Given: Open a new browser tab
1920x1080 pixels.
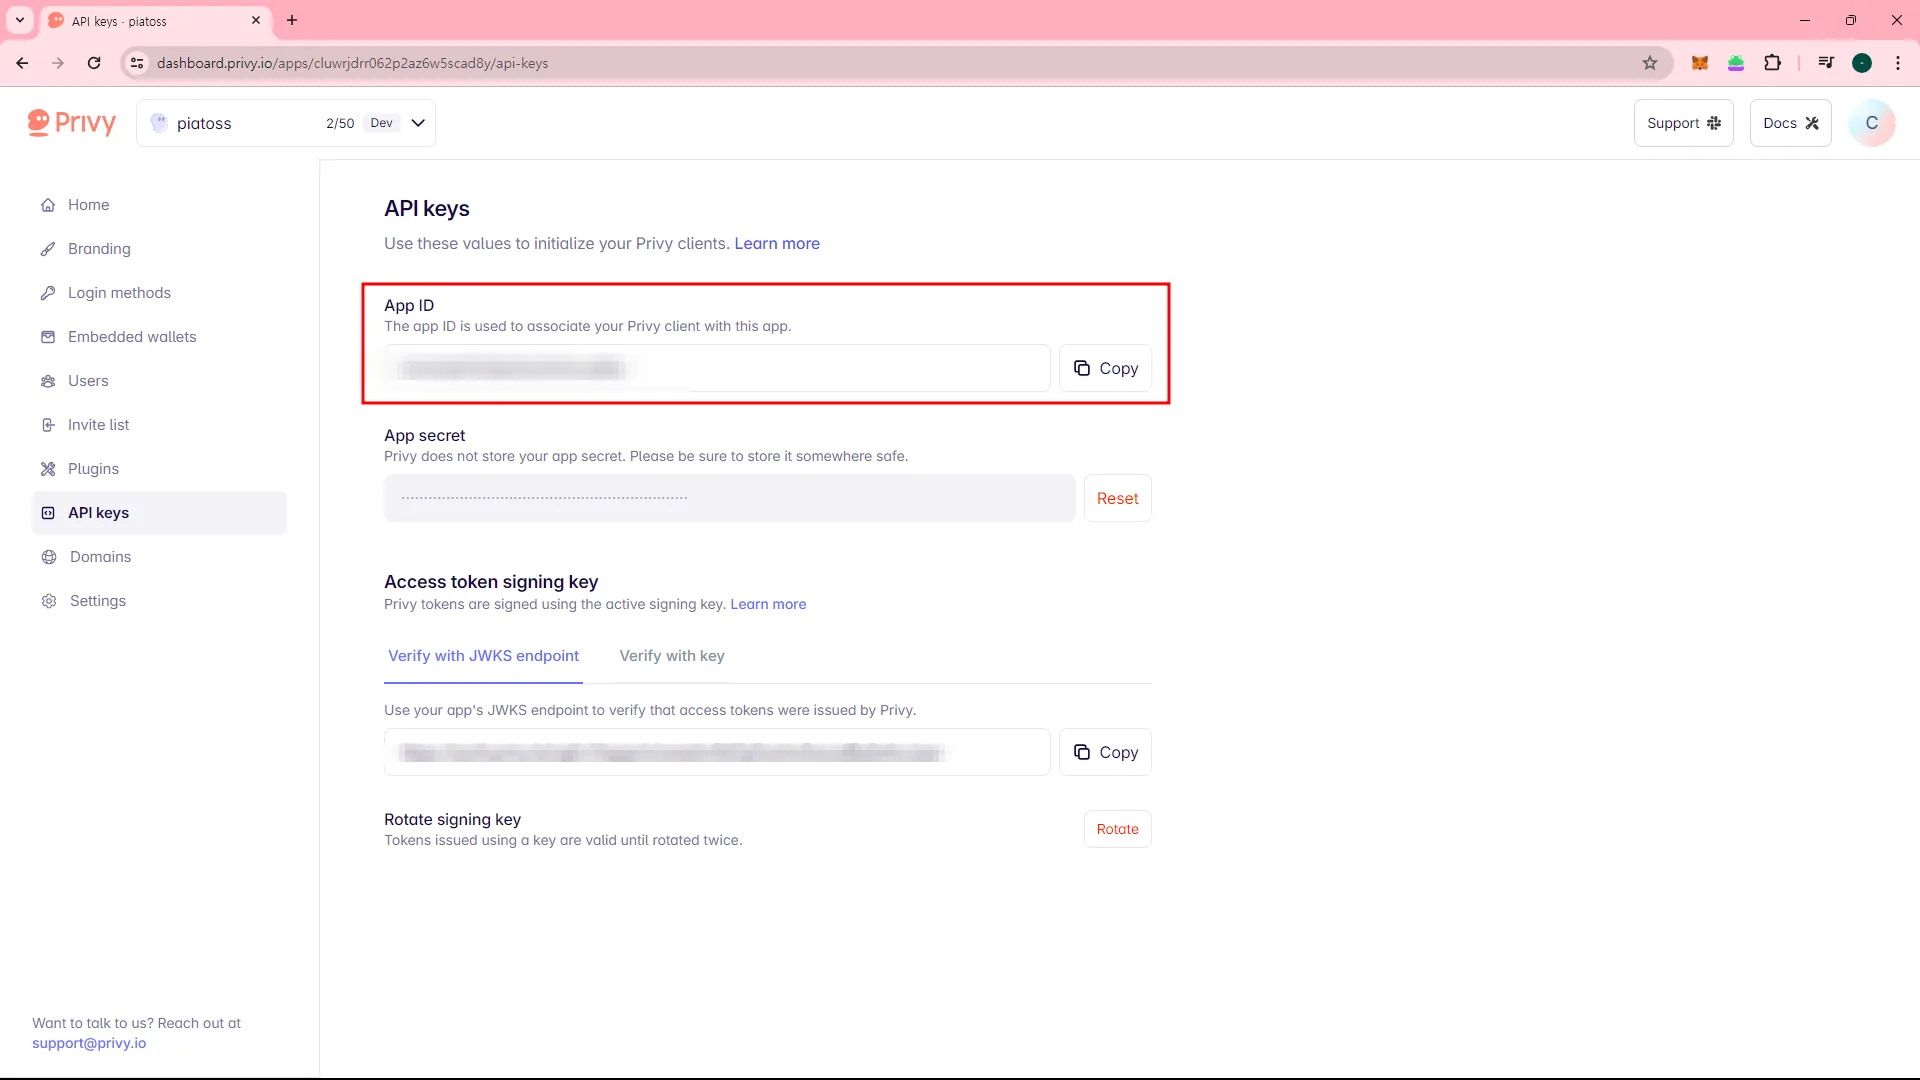Looking at the screenshot, I should tap(292, 20).
